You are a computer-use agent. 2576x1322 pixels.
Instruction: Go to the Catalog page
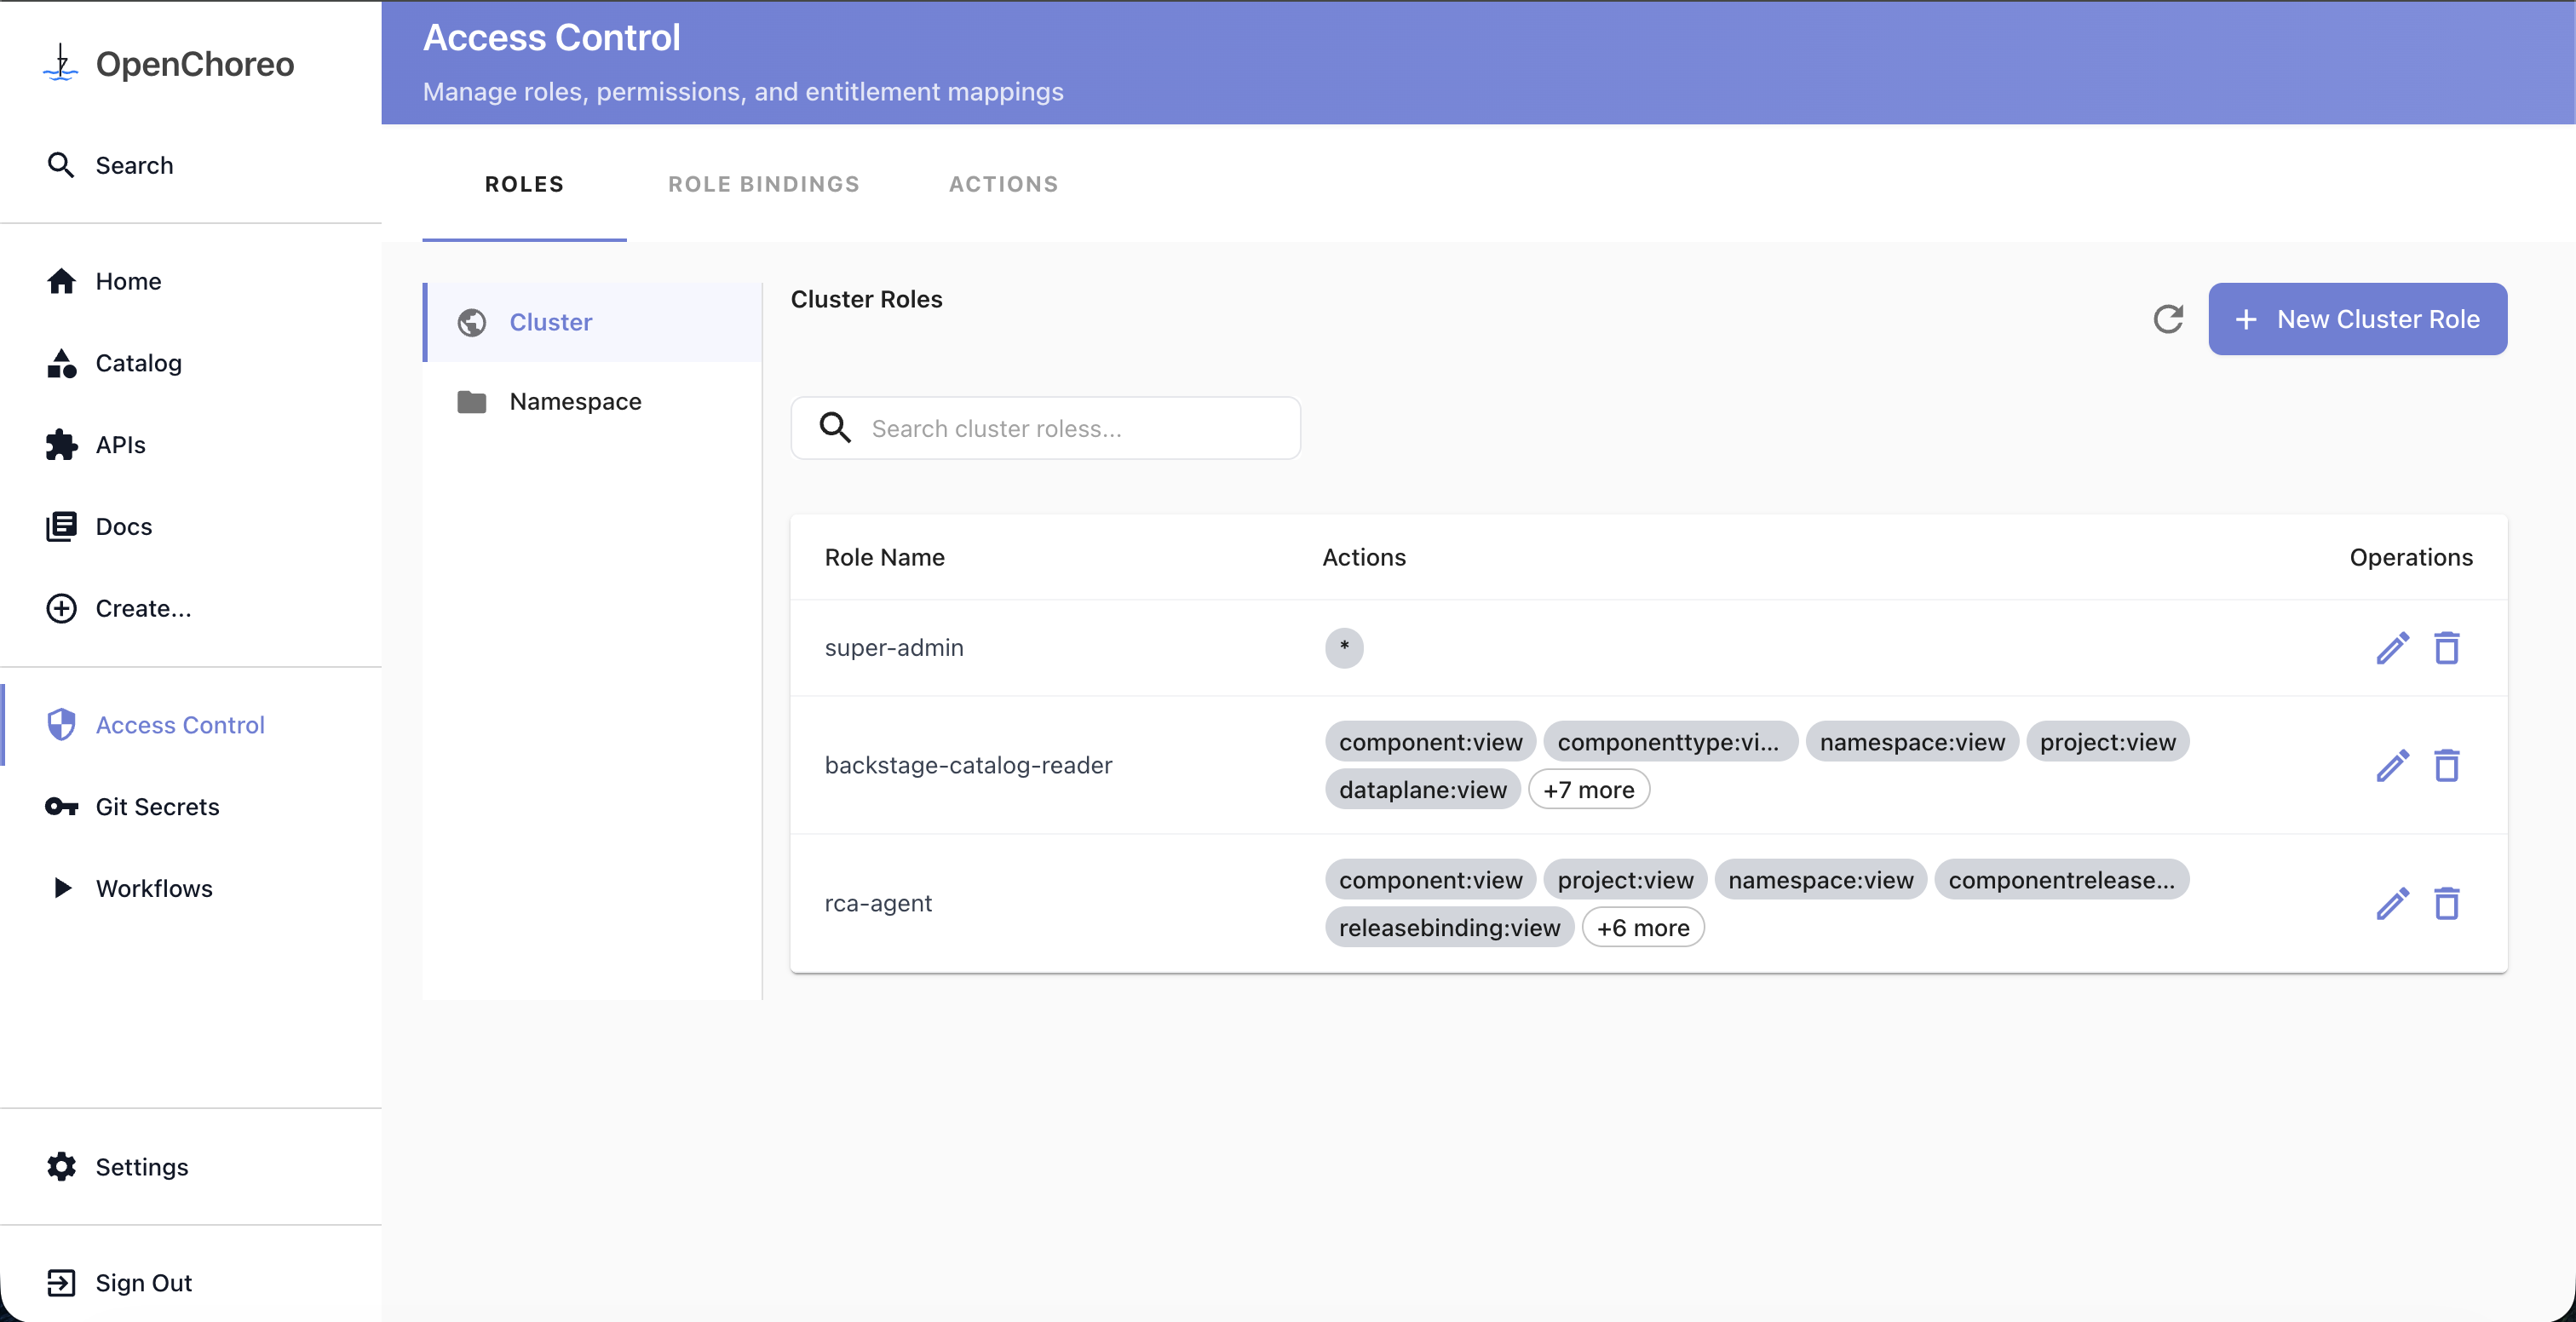(x=138, y=363)
